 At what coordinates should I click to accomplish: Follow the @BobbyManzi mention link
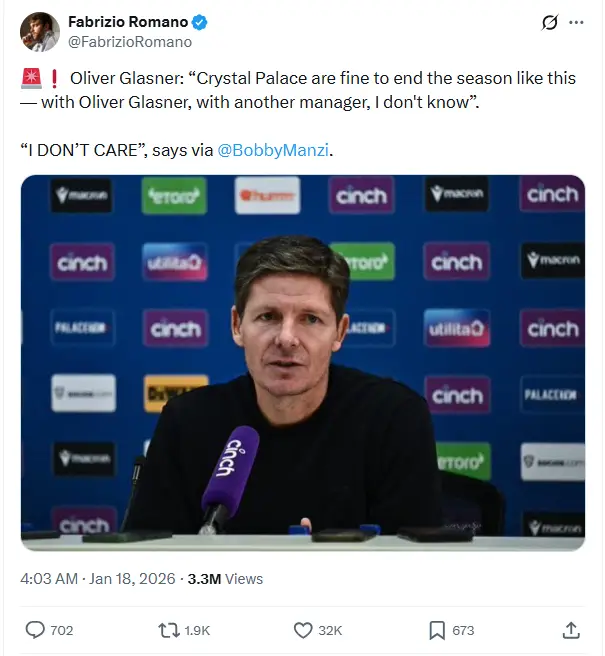(272, 150)
